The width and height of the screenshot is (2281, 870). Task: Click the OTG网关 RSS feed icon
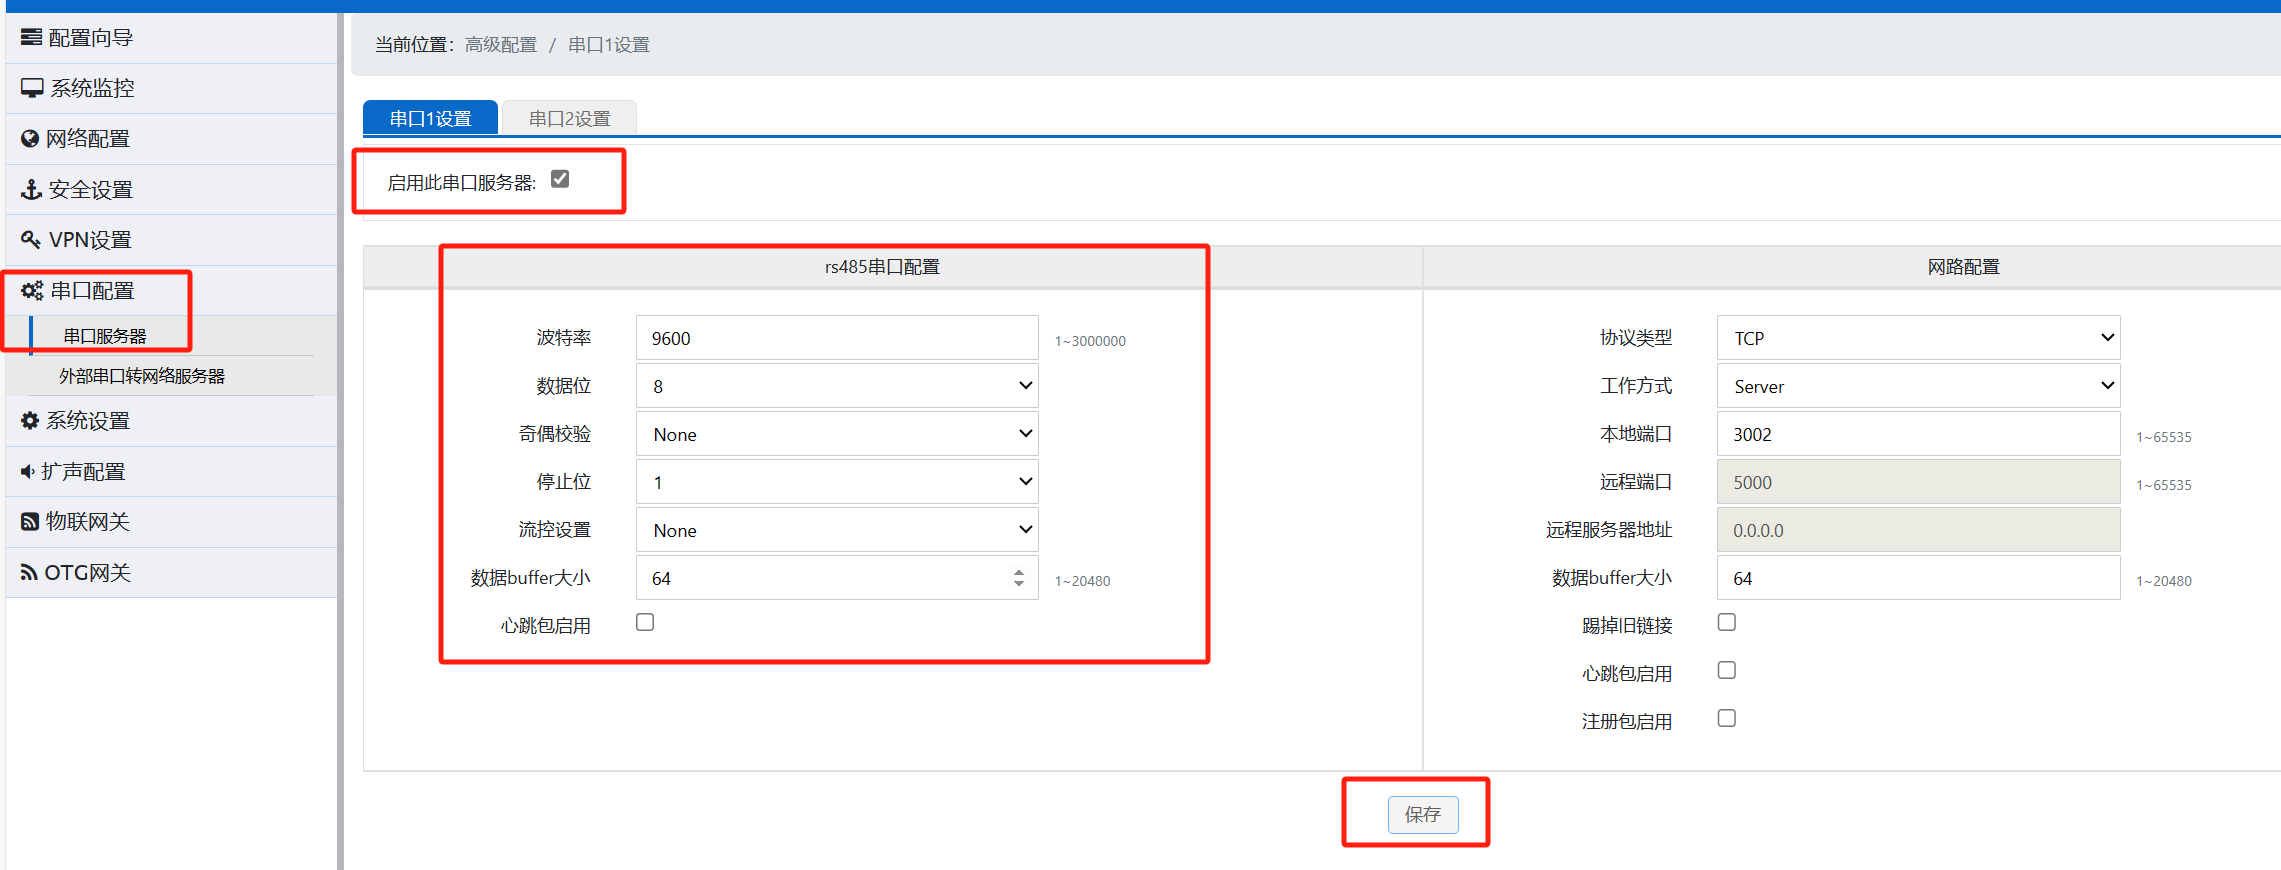click(29, 573)
